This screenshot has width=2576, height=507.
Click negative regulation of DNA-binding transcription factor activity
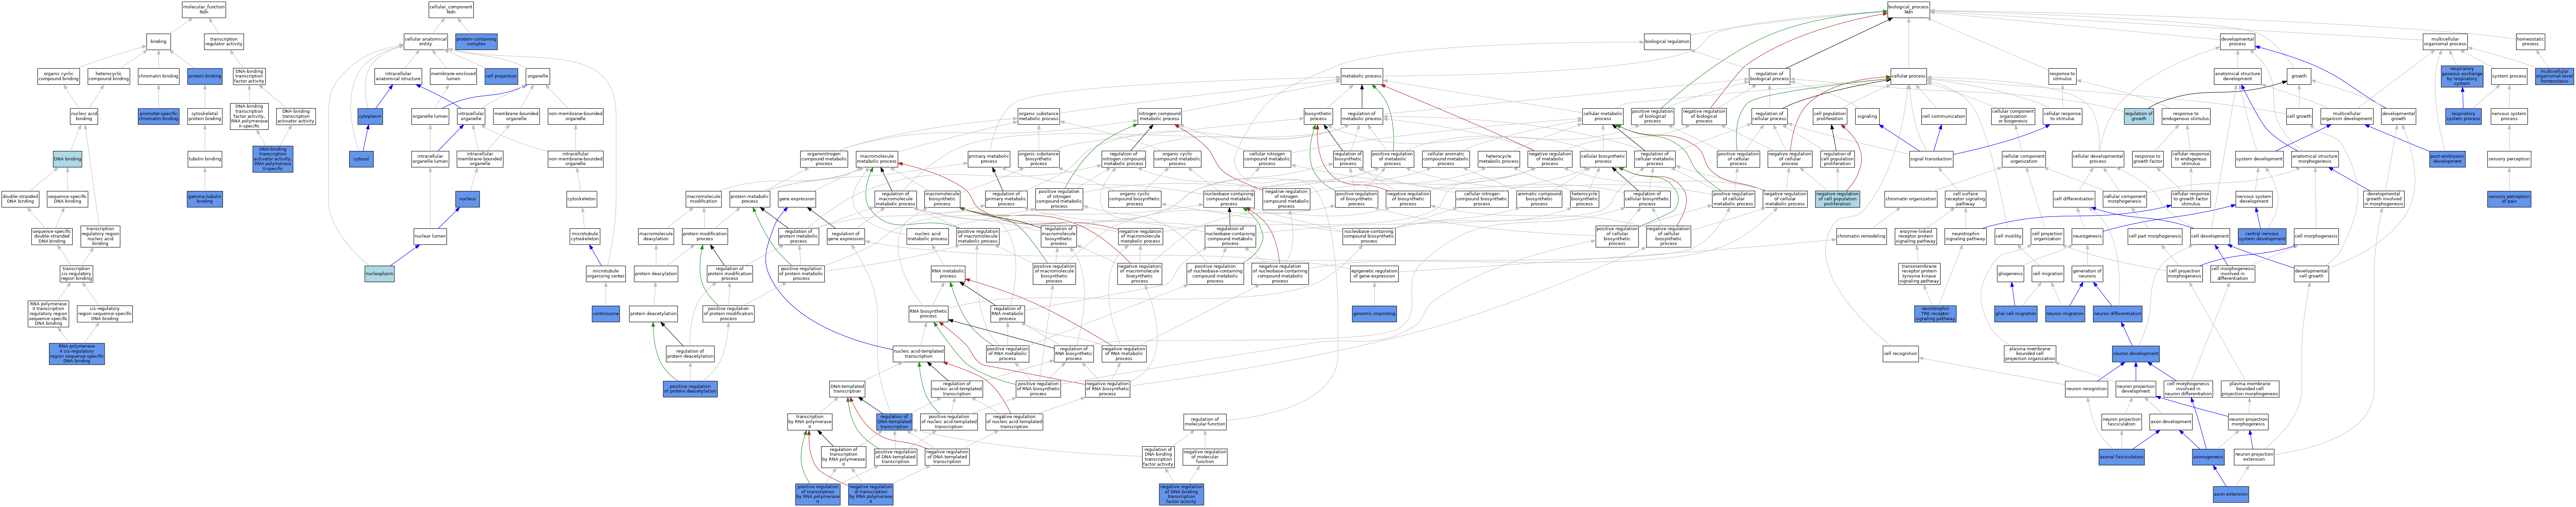coord(1181,494)
